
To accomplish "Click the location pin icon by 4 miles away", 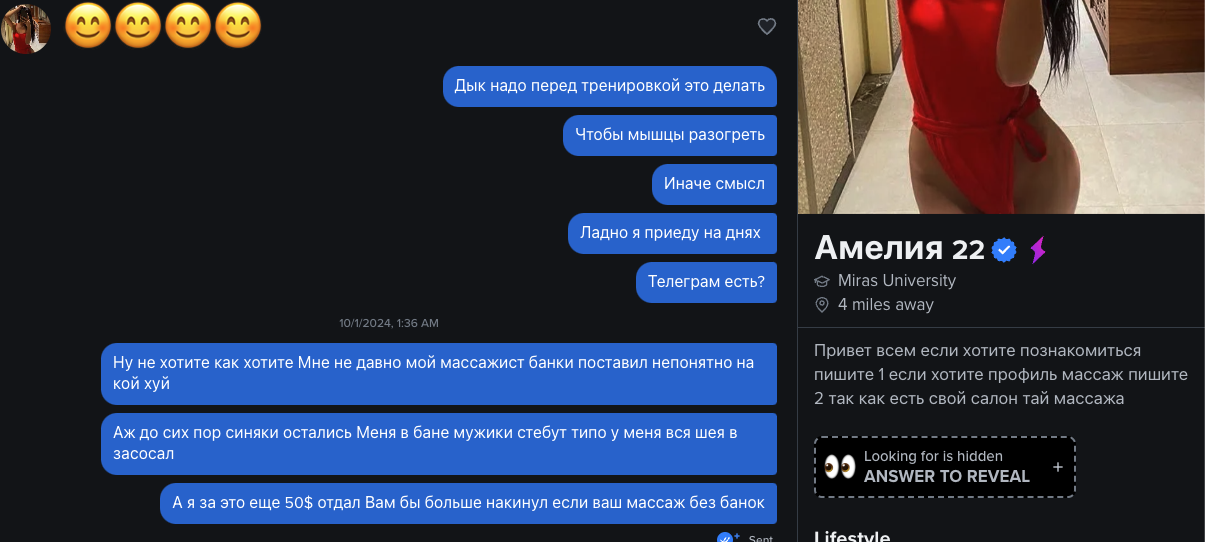I will pyautogui.click(x=823, y=305).
